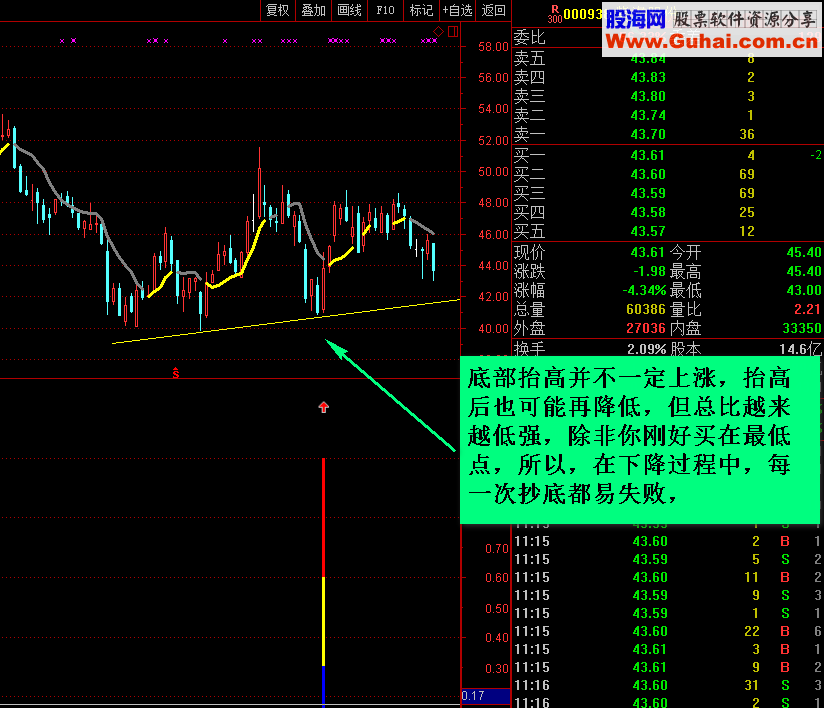The image size is (824, 708).
Task: Select the 卖一 price 43.70
Action: [x=648, y=134]
